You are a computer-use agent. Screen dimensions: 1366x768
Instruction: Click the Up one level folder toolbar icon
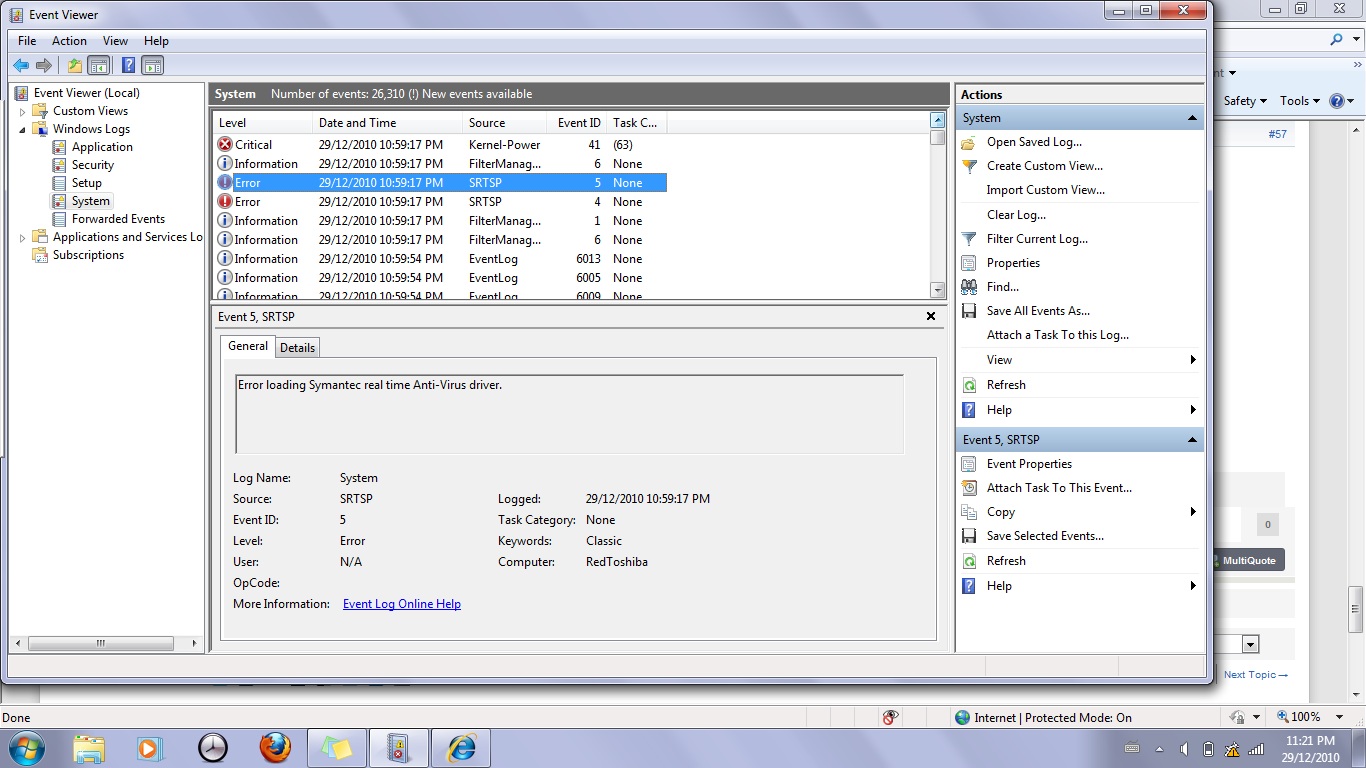(75, 65)
